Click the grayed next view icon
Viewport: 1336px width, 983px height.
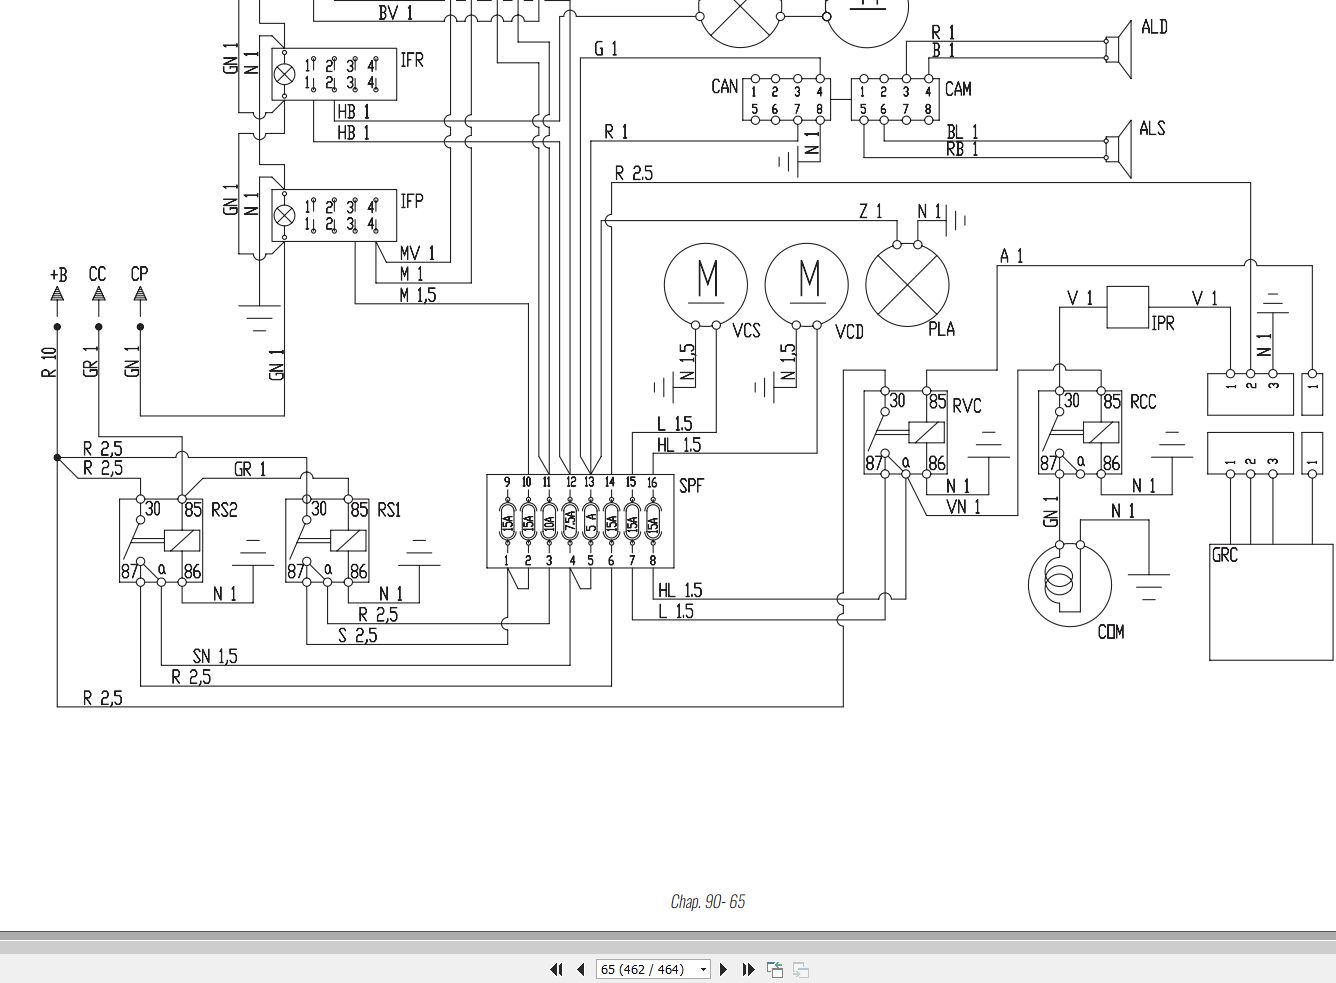point(801,969)
